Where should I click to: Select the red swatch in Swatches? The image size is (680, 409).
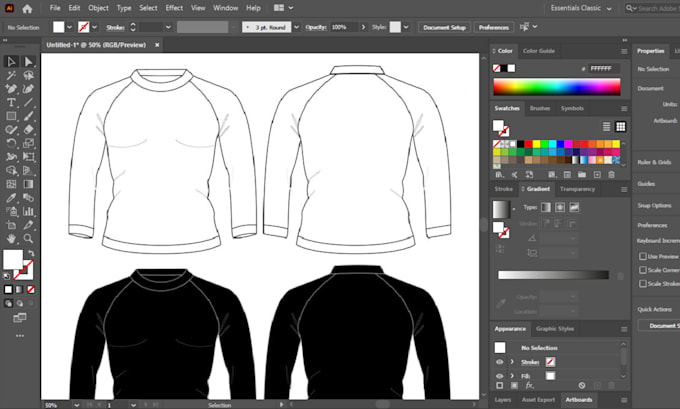coord(528,144)
